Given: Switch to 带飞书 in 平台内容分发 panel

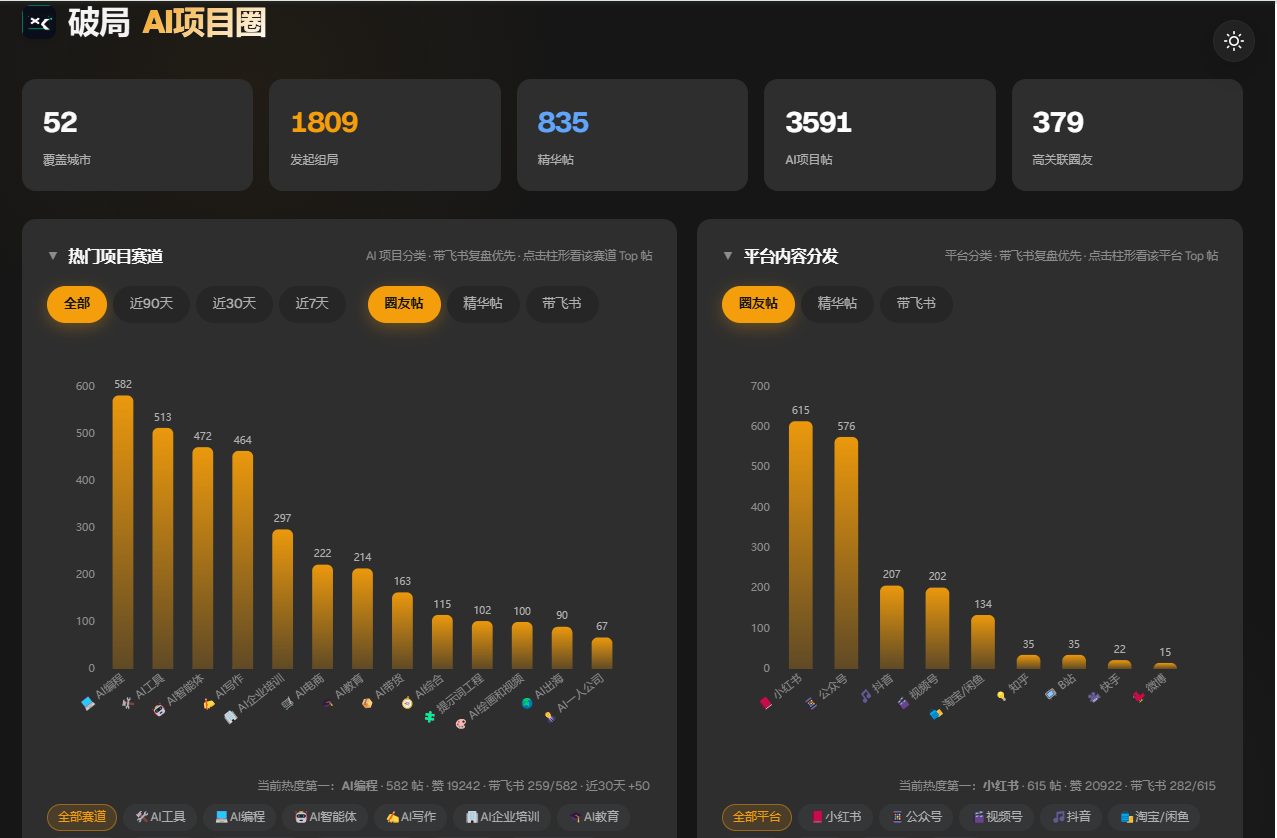Looking at the screenshot, I should (x=916, y=304).
